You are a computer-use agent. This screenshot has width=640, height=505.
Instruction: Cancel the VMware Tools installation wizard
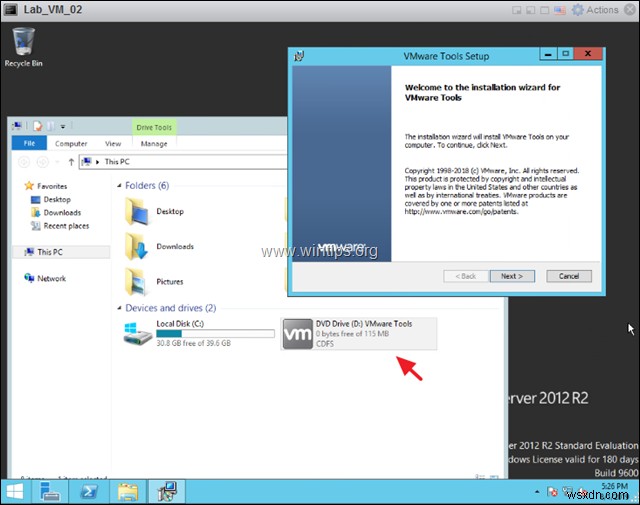569,276
